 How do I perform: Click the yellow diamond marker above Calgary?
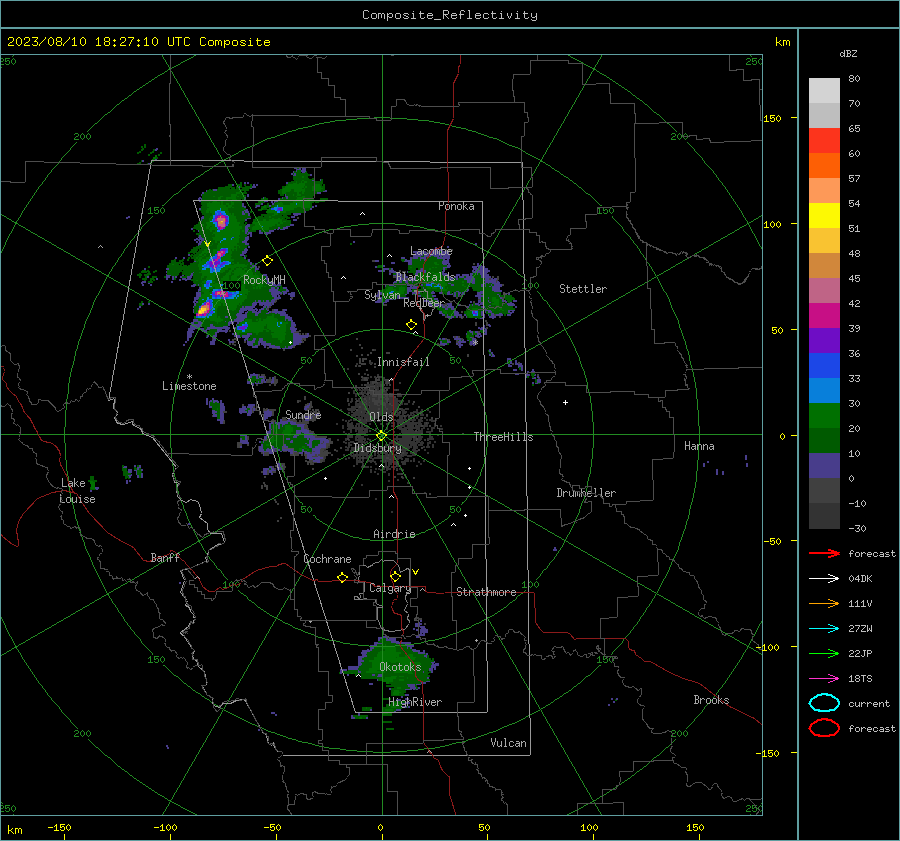395,576
